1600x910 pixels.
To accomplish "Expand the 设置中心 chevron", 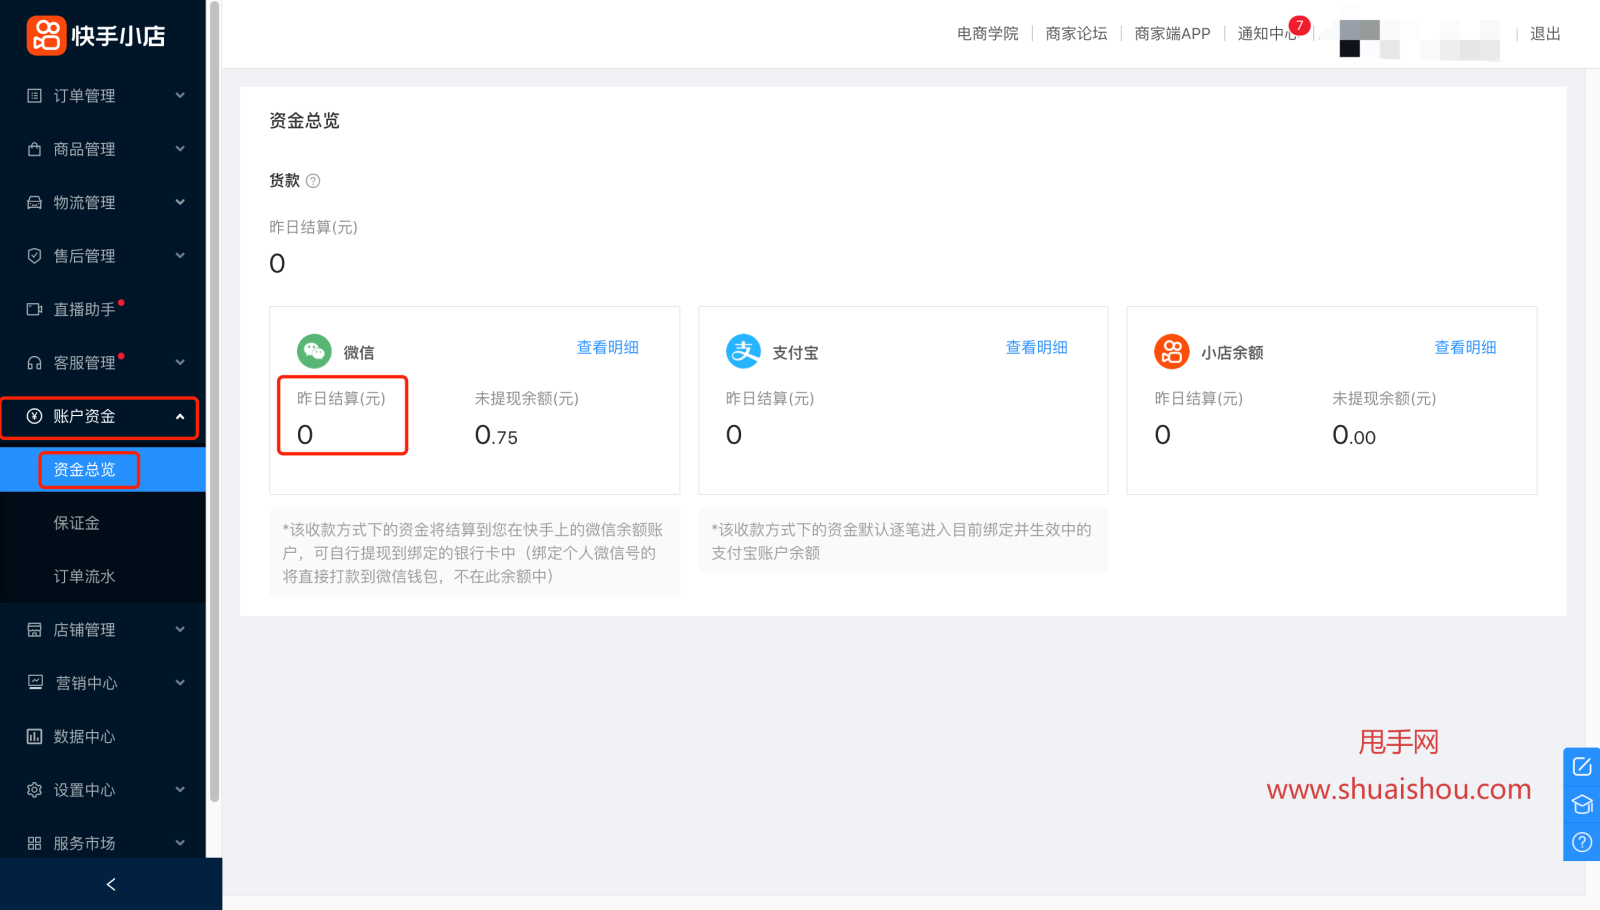I will click(180, 790).
